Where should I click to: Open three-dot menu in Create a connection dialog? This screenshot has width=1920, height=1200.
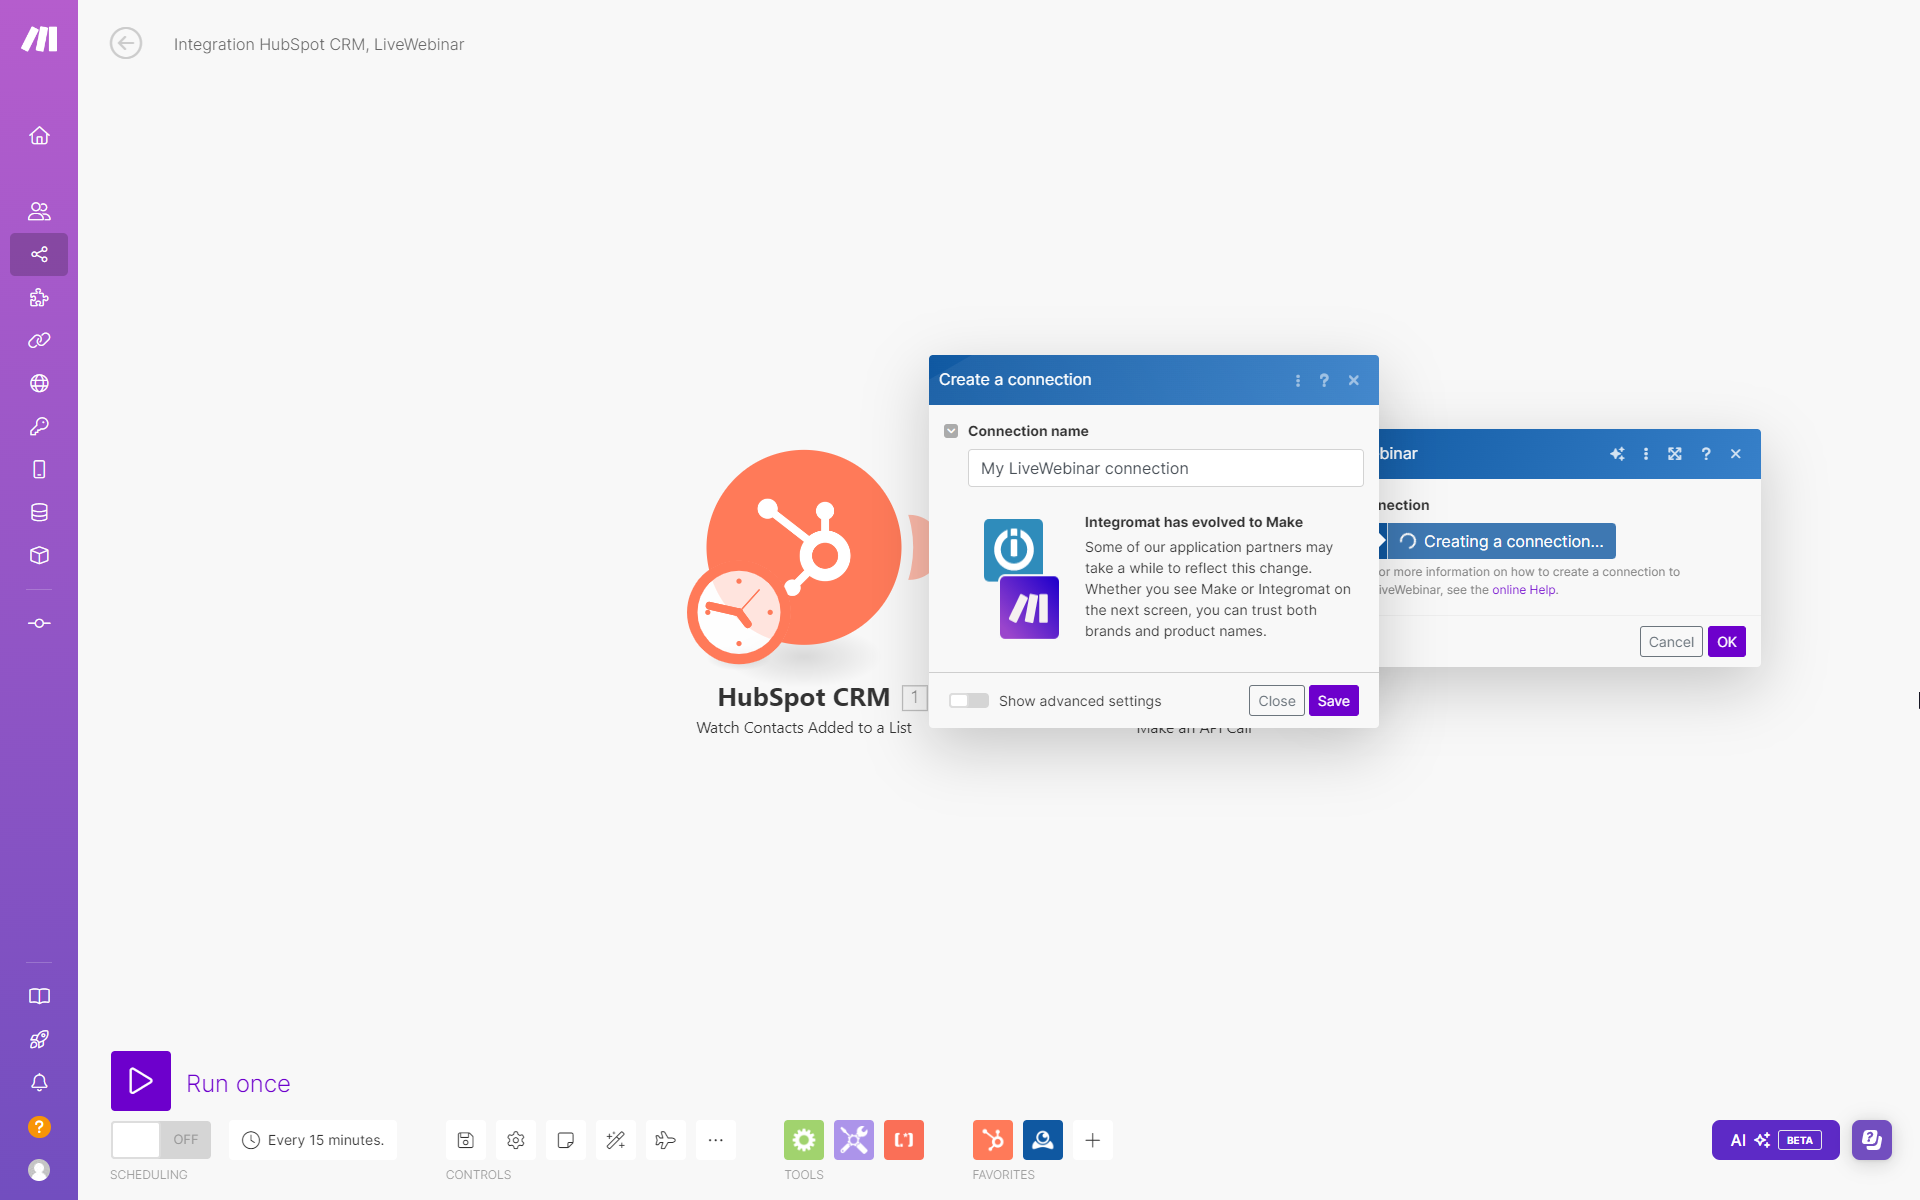1298,381
